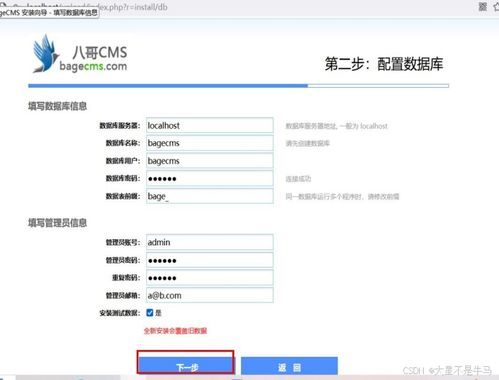This screenshot has height=380, width=499.
Task: Toggle the 安装测试数据 checkbox
Action: pyautogui.click(x=150, y=313)
